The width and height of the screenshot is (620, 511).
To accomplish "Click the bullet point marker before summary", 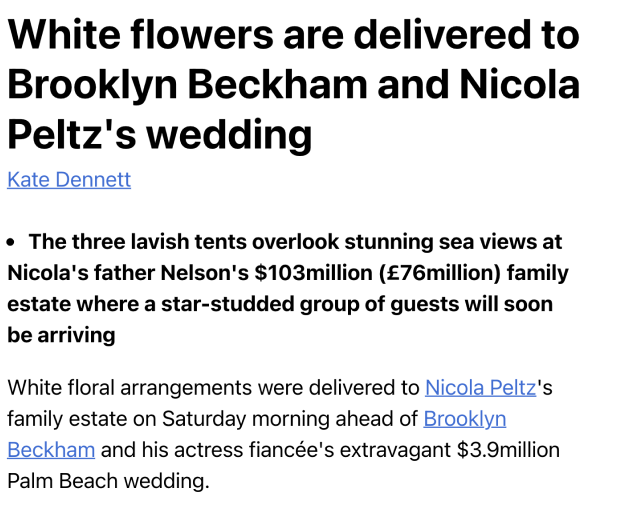I will point(11,242).
